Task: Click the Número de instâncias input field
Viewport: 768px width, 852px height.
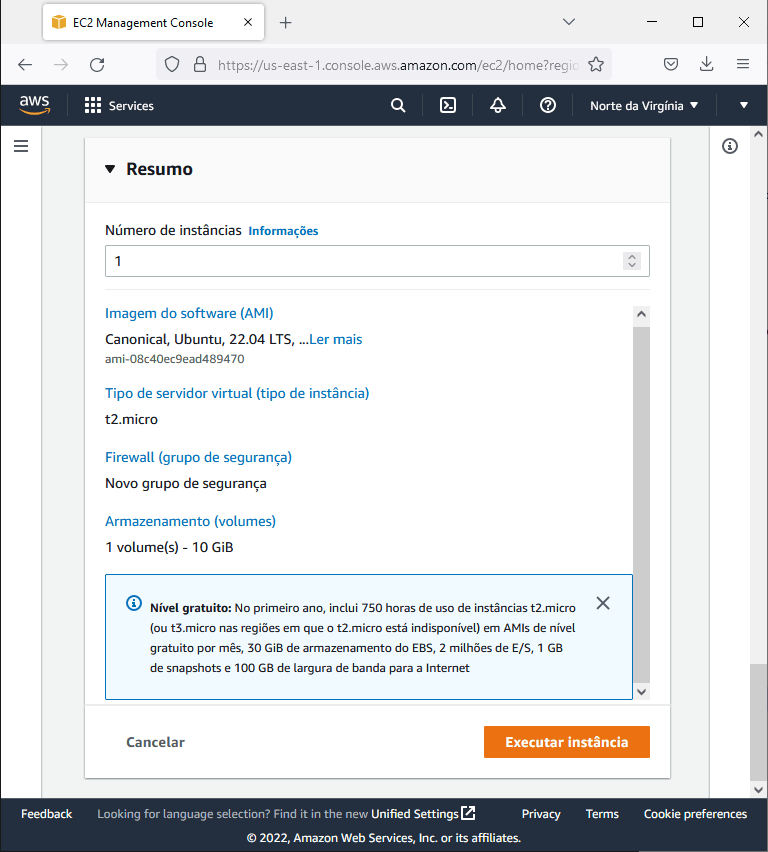Action: [377, 261]
